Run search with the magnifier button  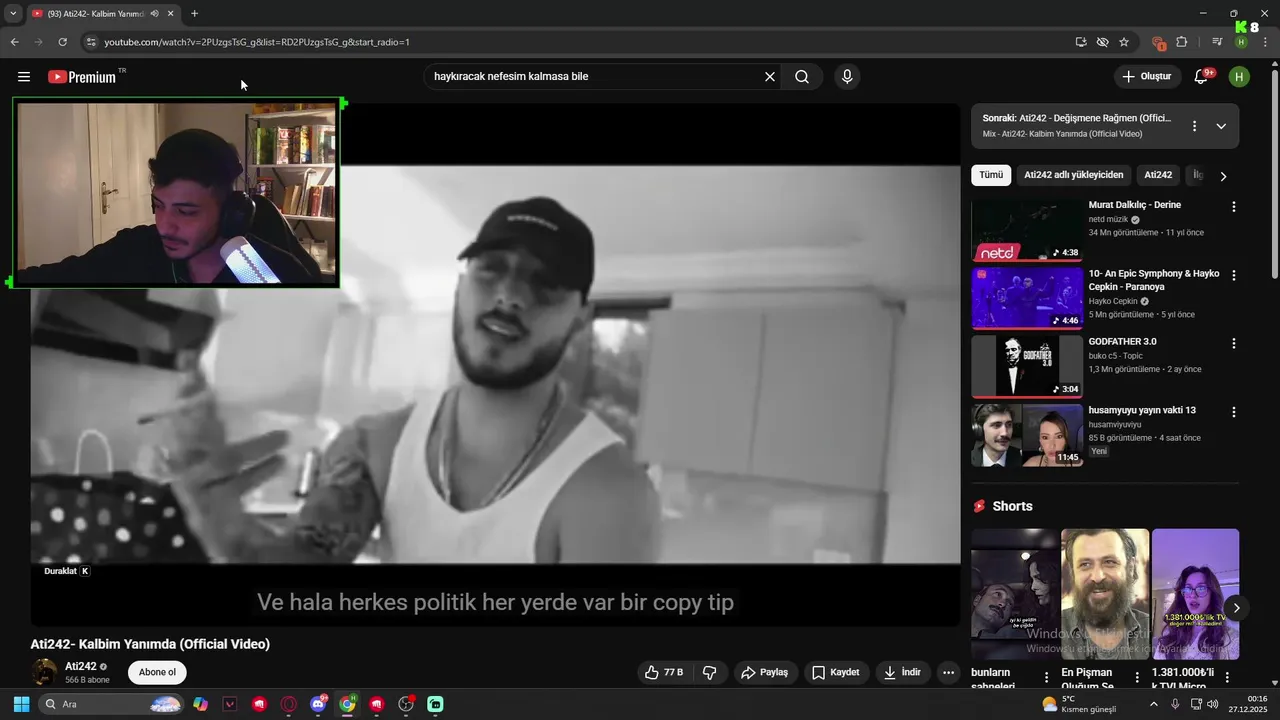pos(802,77)
